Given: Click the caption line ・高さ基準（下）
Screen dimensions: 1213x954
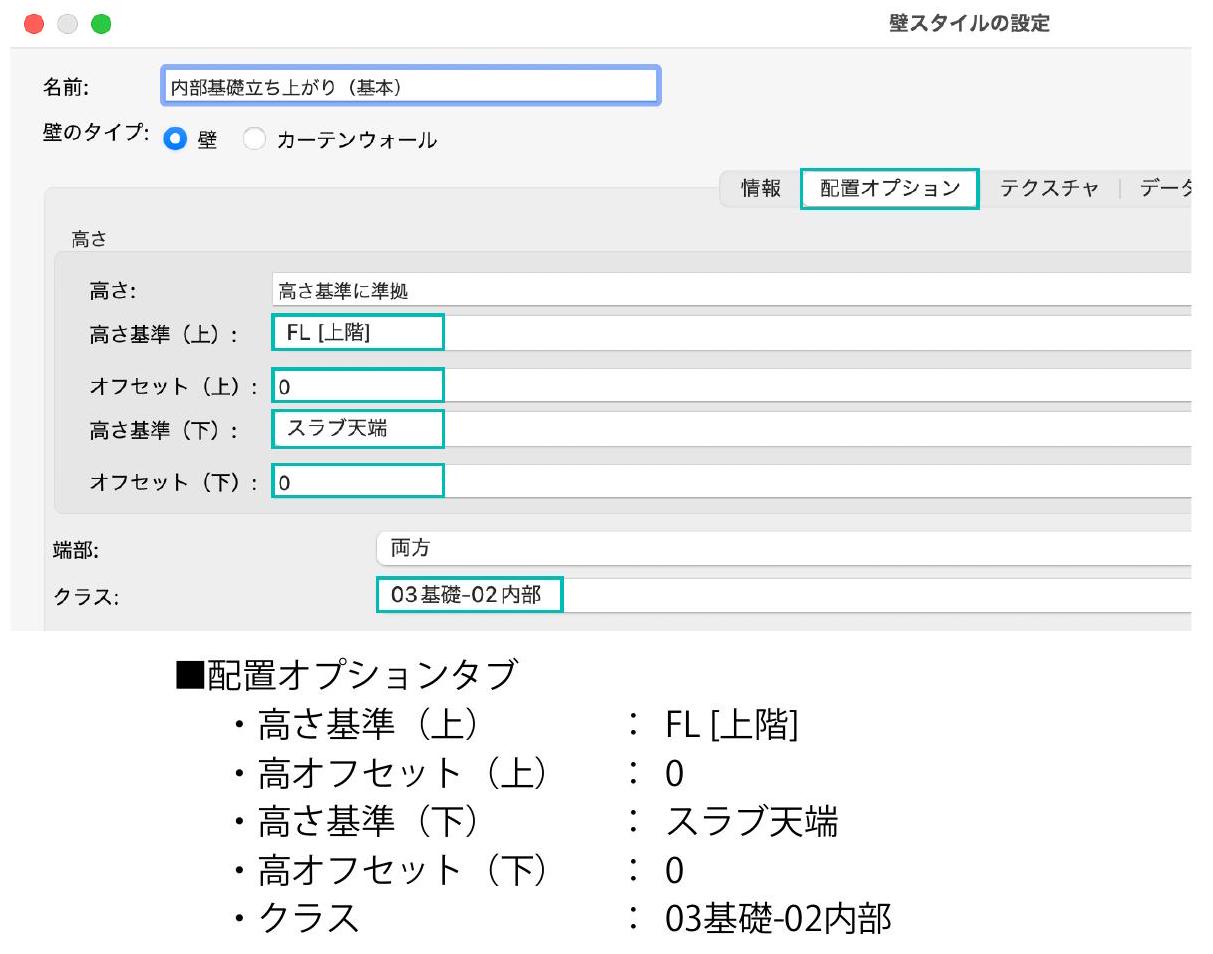Looking at the screenshot, I should click(x=355, y=822).
